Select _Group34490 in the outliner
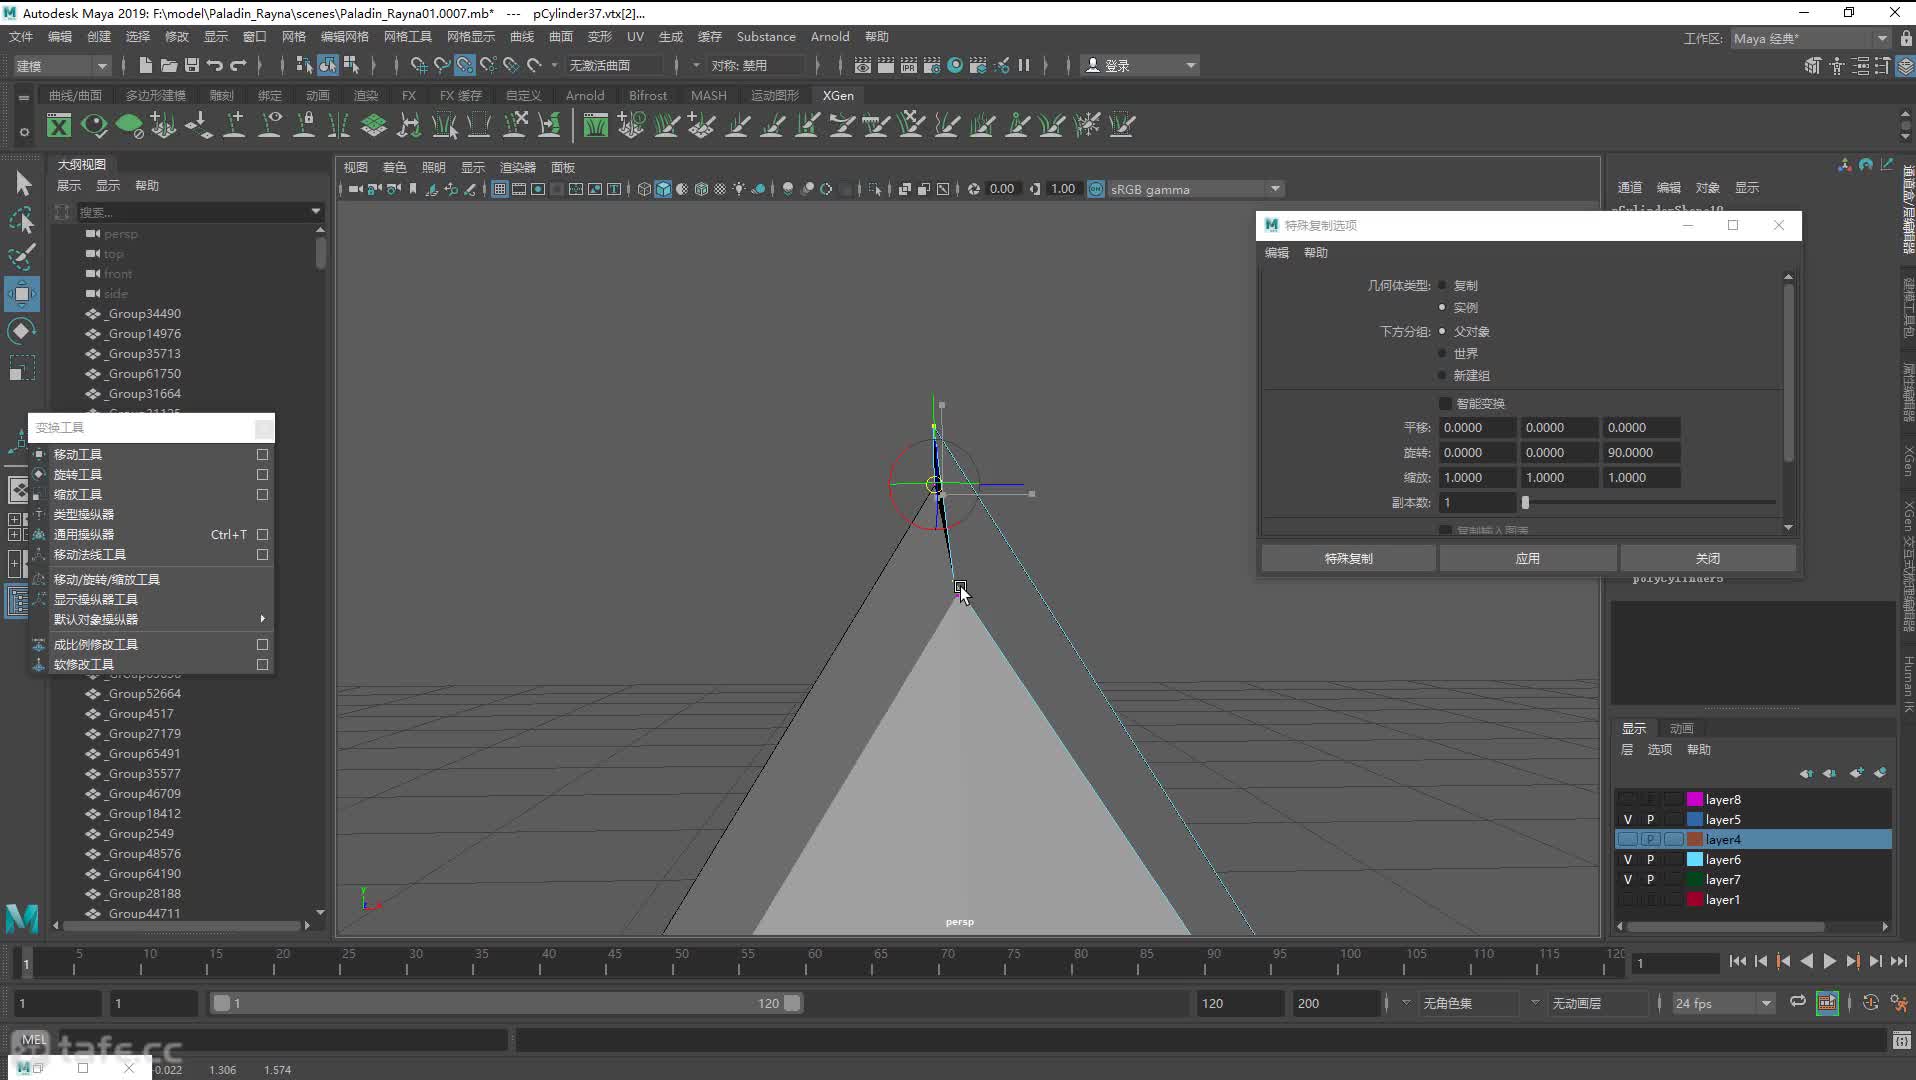Screen dimensions: 1916x1080 click(x=144, y=313)
